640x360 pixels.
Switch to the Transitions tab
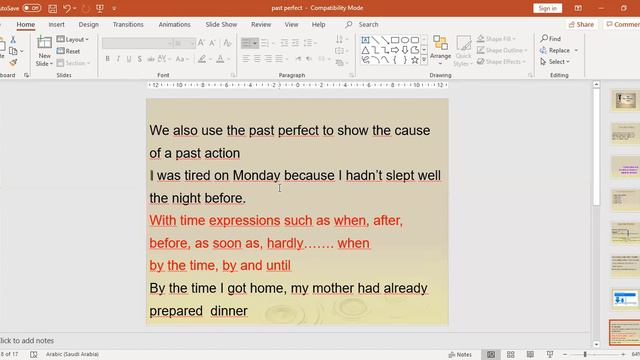pyautogui.click(x=128, y=24)
